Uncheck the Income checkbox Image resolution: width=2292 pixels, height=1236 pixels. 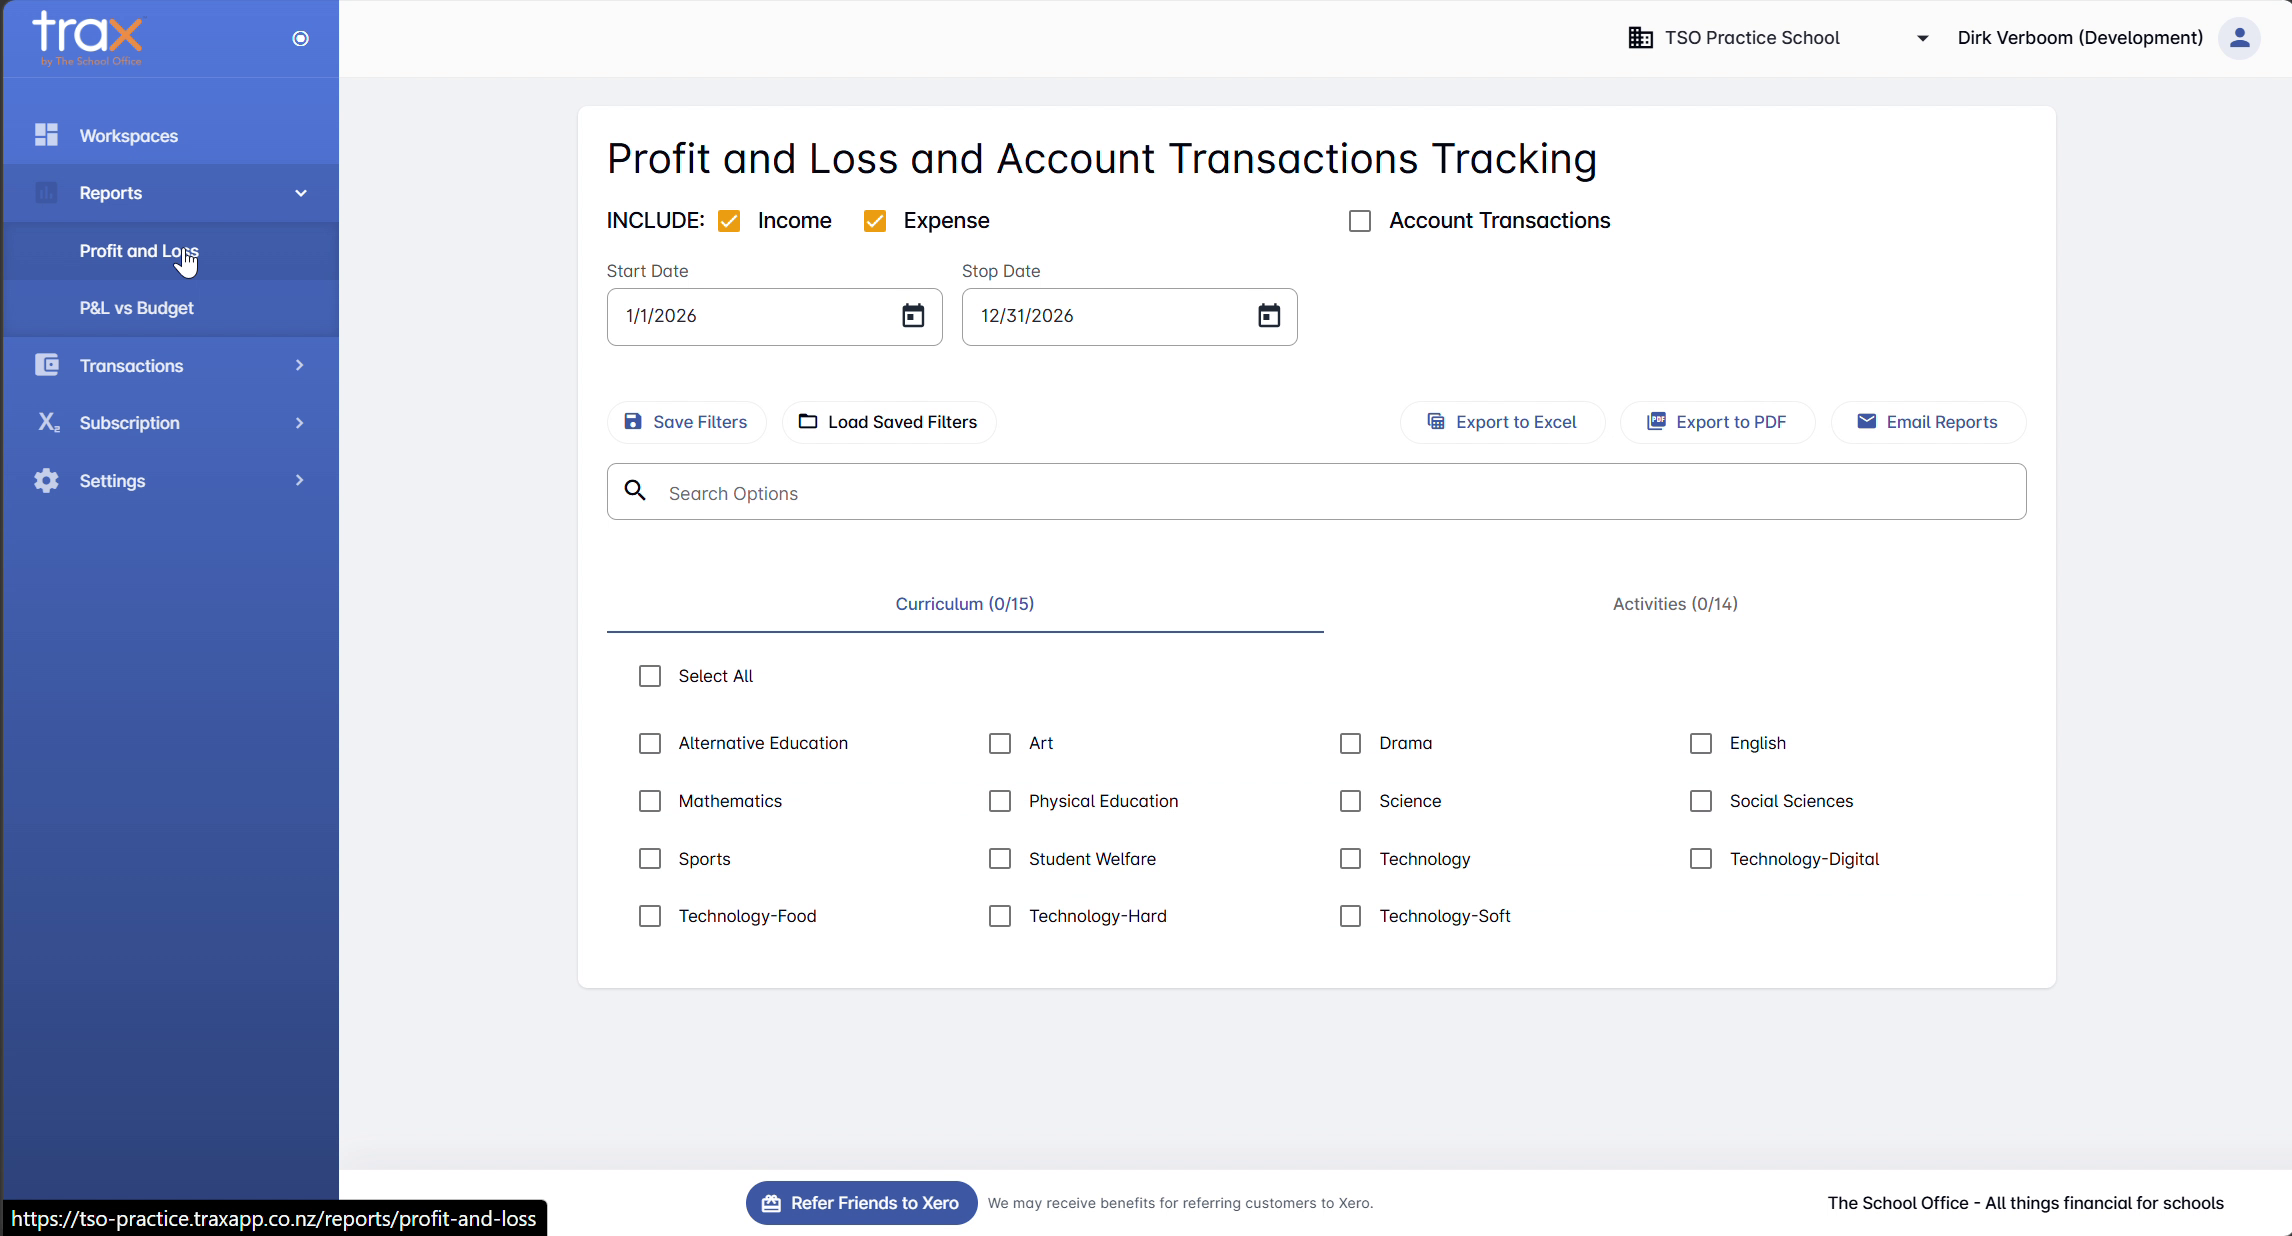click(729, 221)
